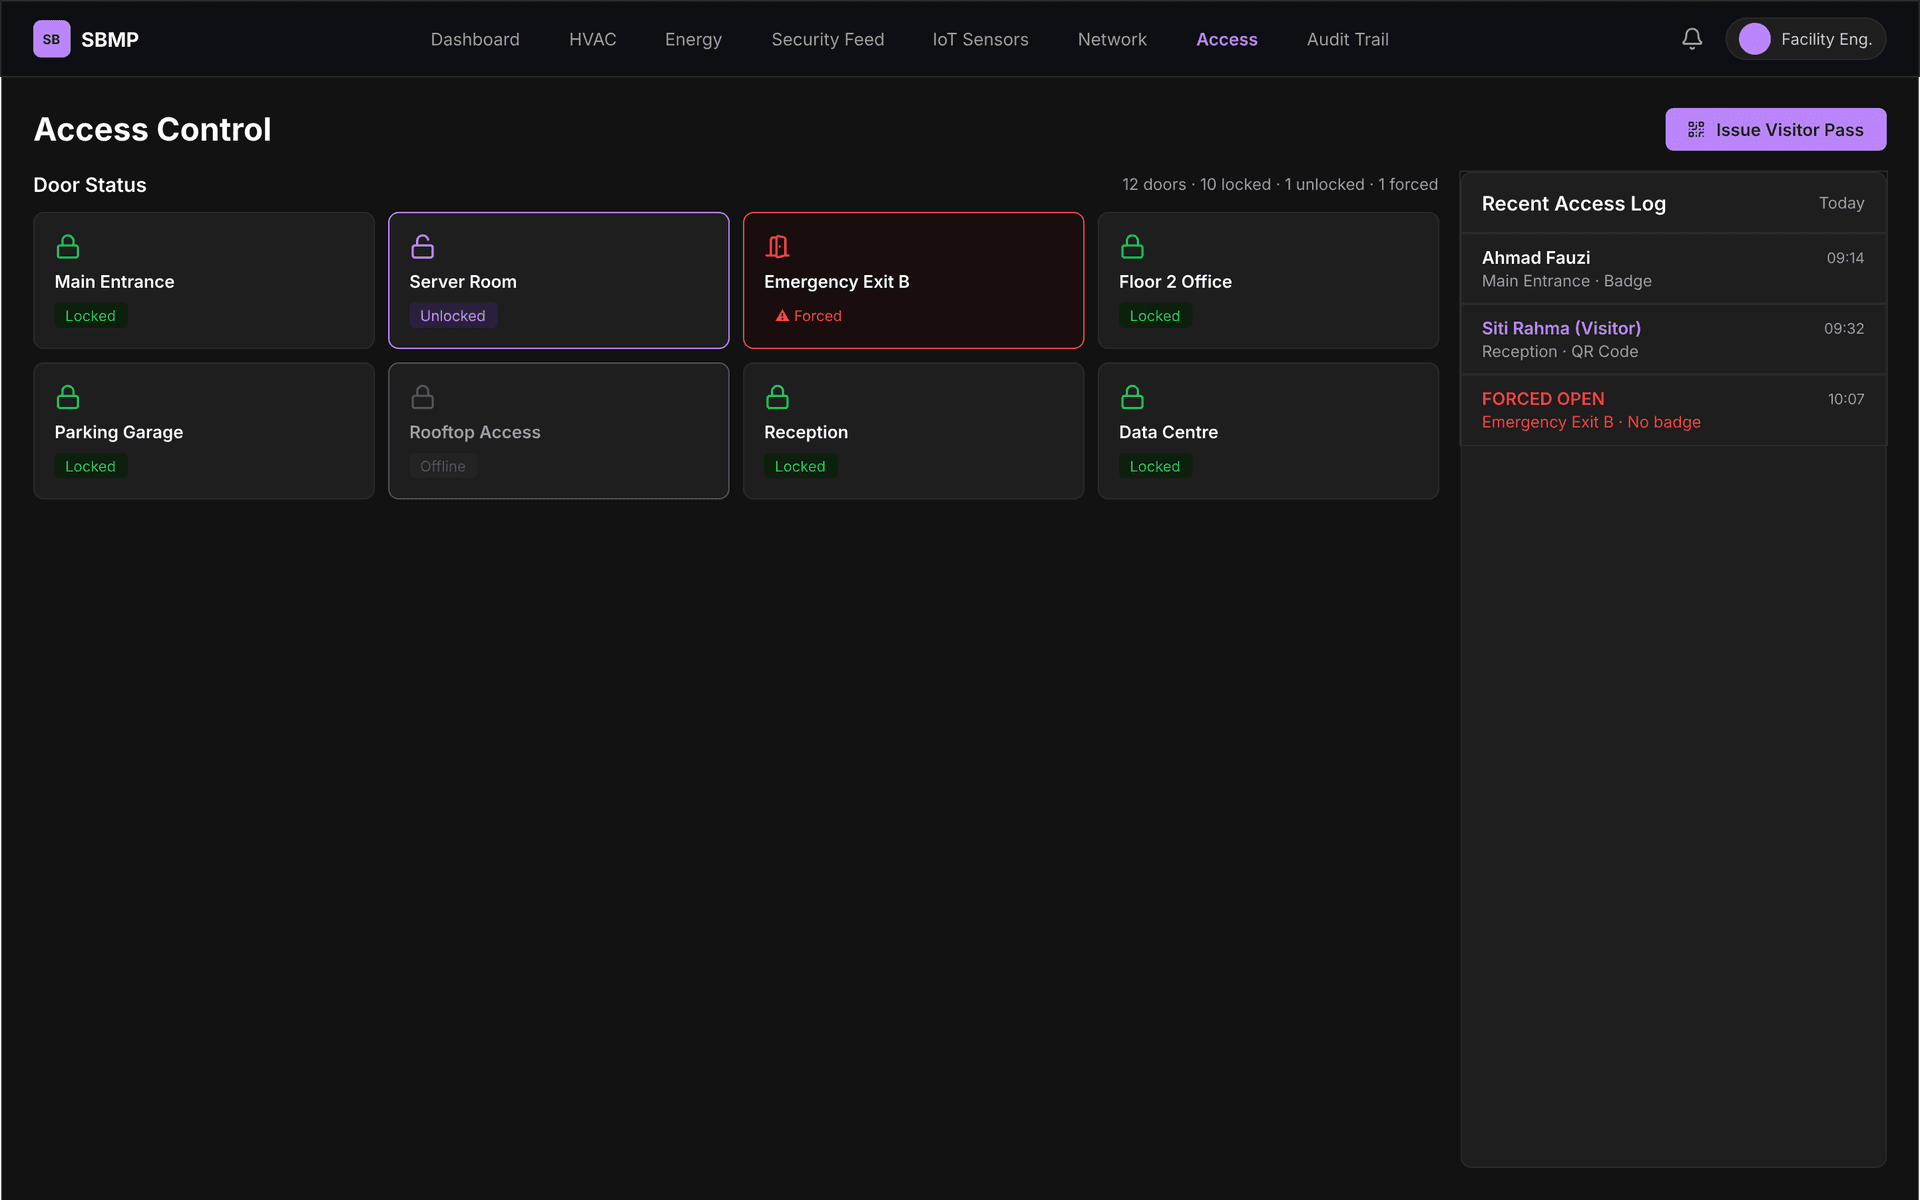Click the Rooftop Access gray lock icon
The width and height of the screenshot is (1920, 1200).
pos(422,397)
